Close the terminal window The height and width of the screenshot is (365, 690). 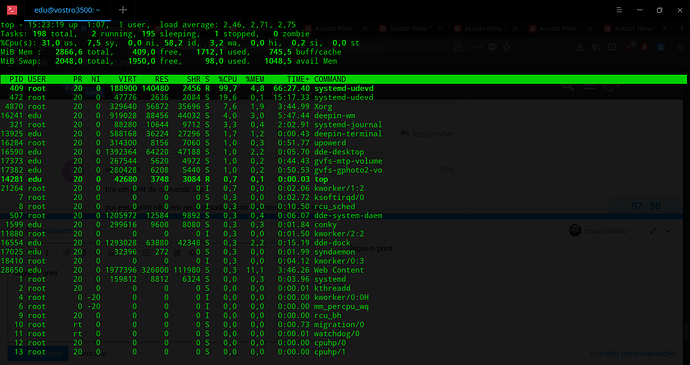click(x=680, y=10)
